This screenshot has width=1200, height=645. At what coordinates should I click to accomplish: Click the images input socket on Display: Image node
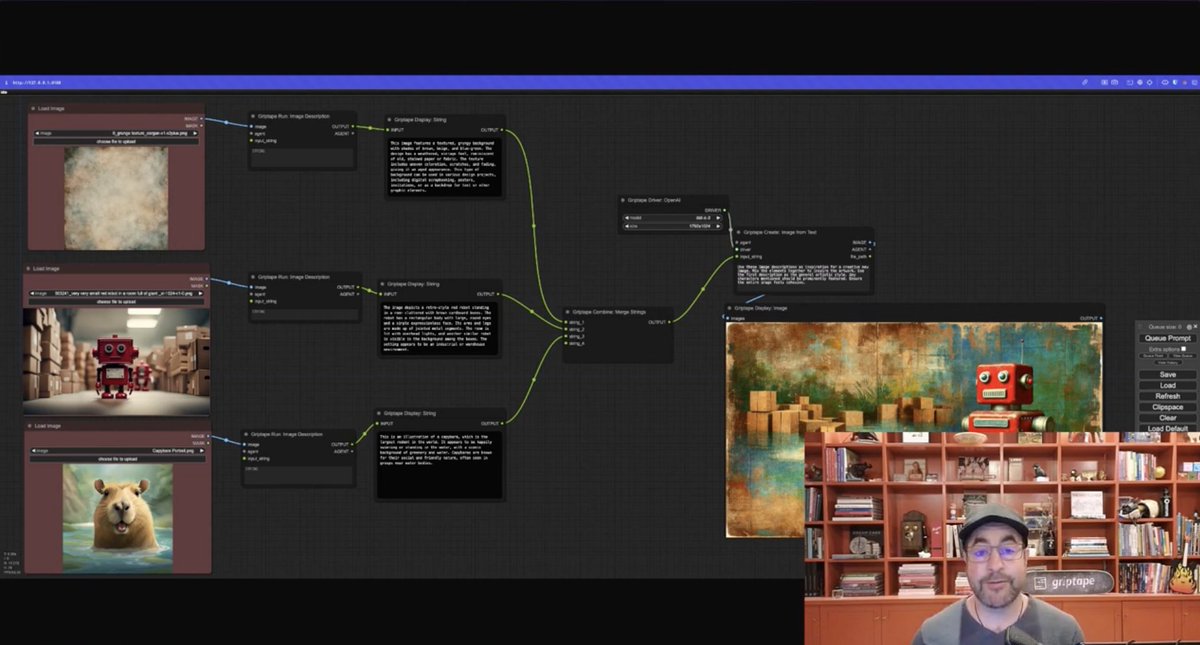(729, 318)
